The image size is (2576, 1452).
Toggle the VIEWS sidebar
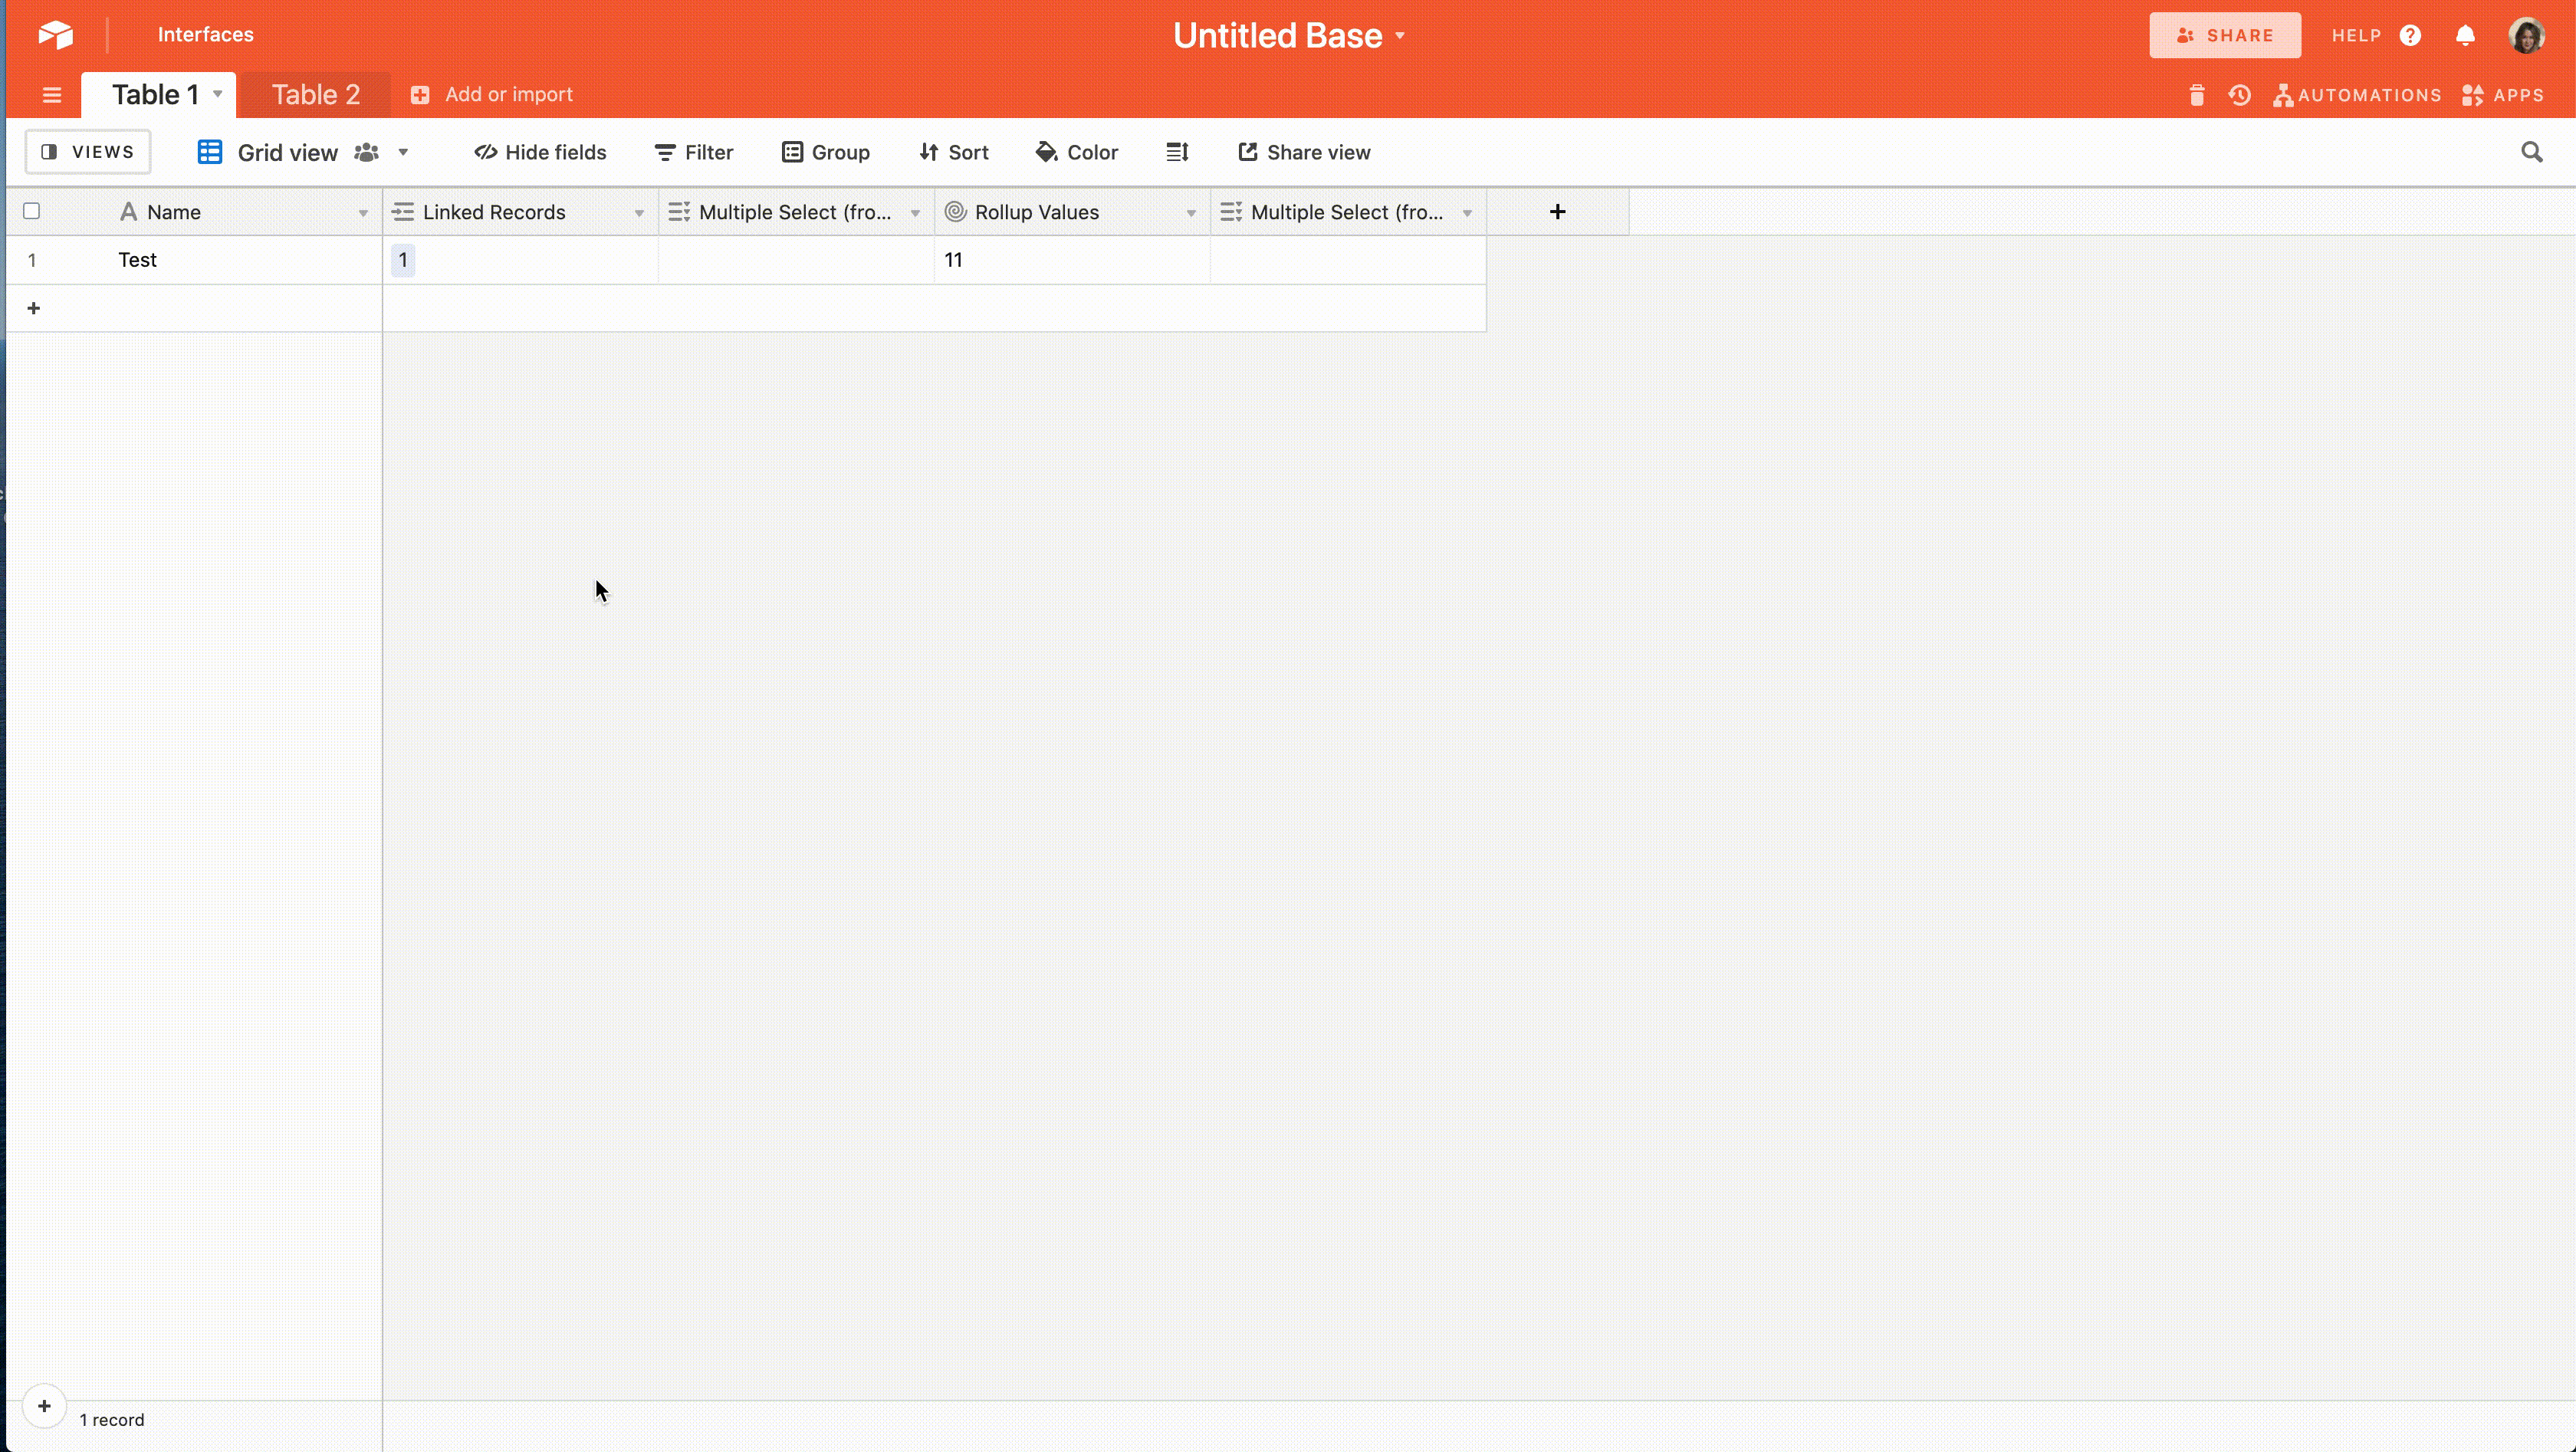tap(88, 152)
